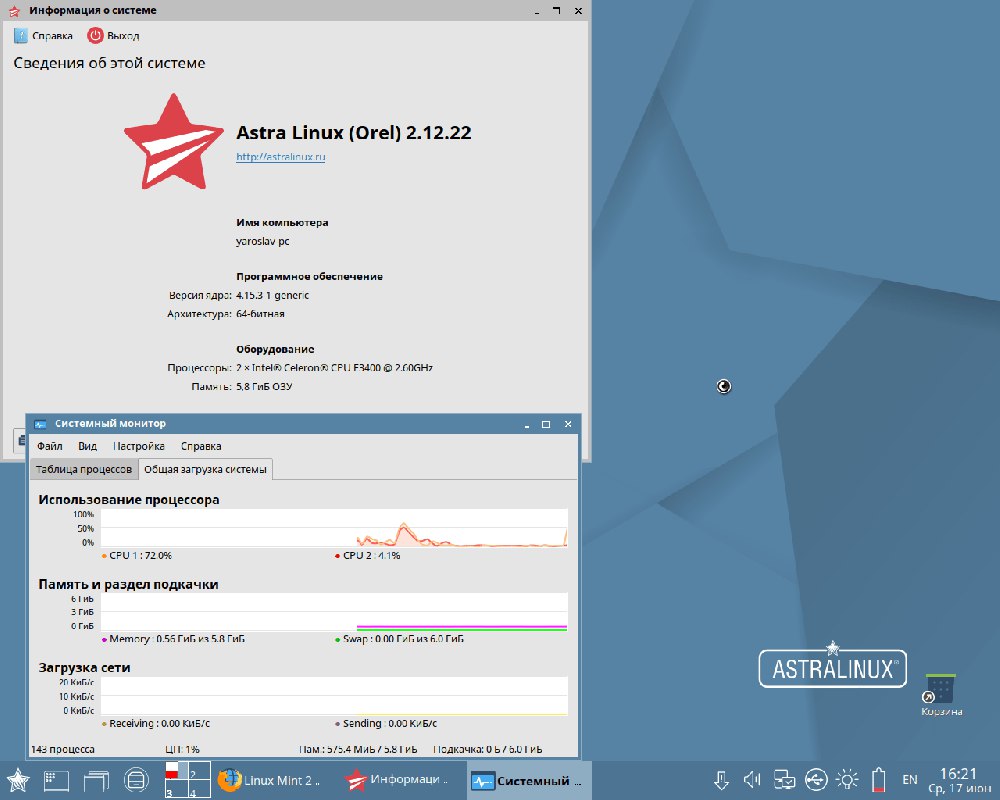Image resolution: width=1000 pixels, height=800 pixels.
Task: Click the Подкачка status bar entry
Action: point(487,750)
